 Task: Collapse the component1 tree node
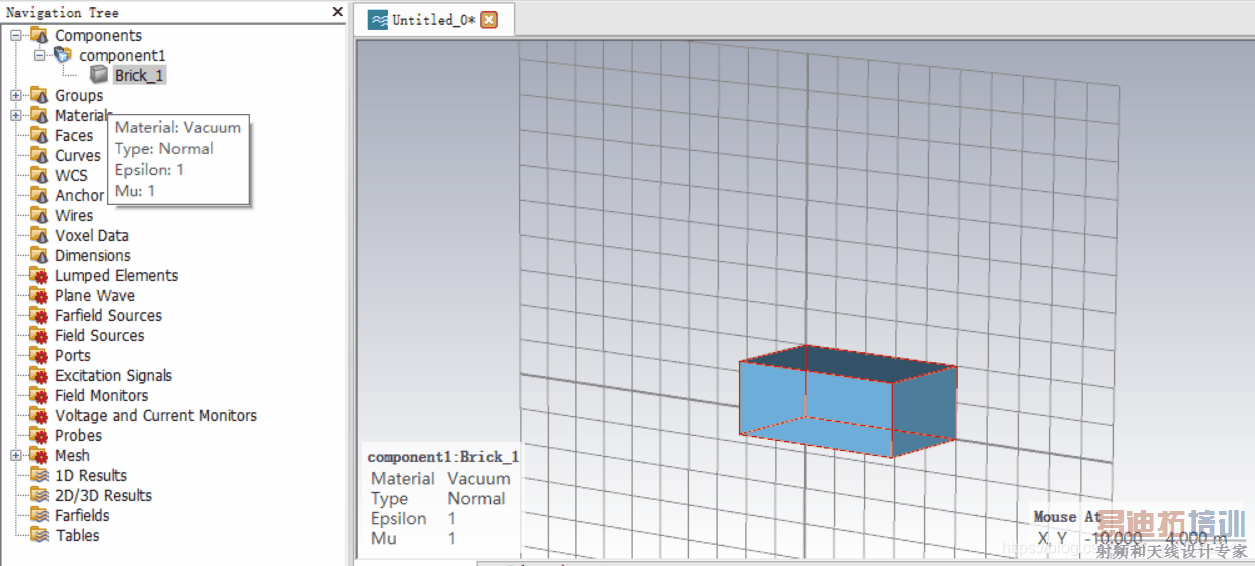(x=40, y=55)
